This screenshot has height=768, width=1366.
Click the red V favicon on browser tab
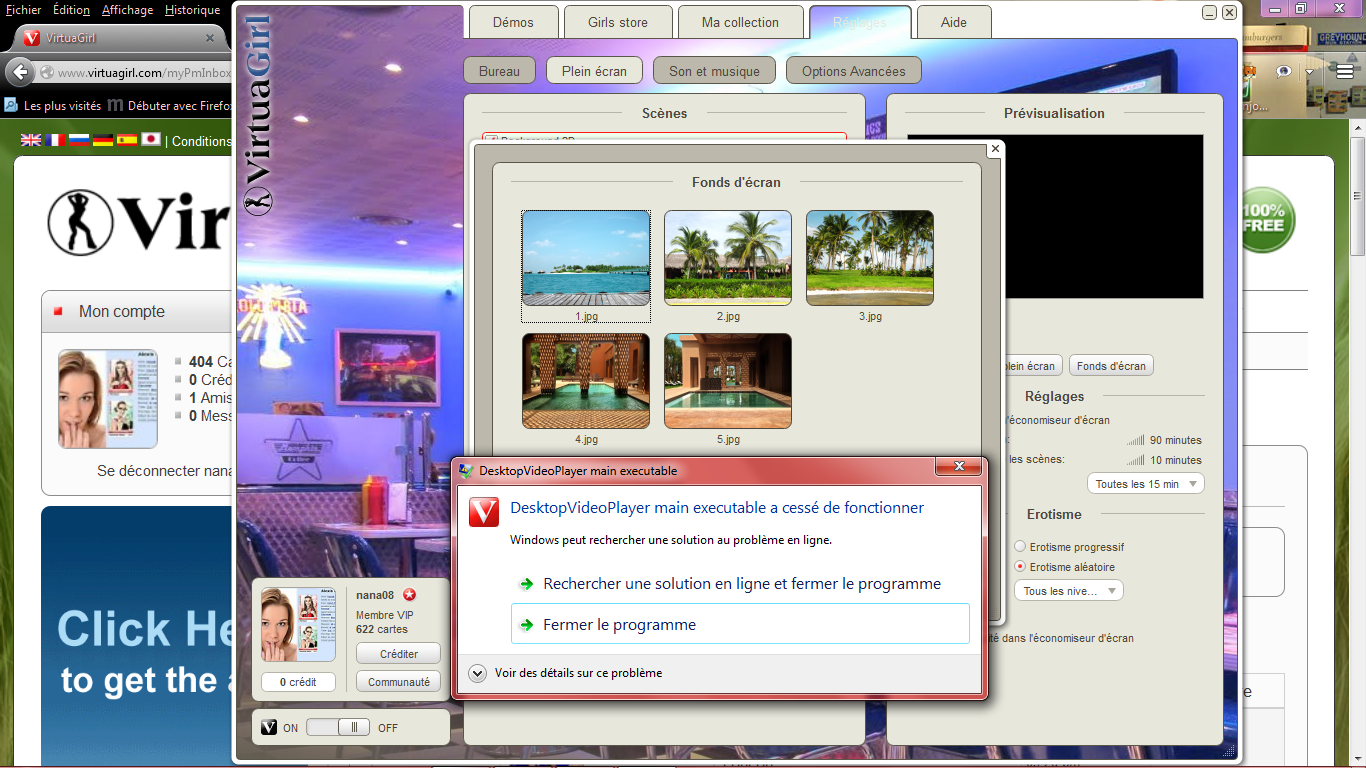pyautogui.click(x=31, y=39)
